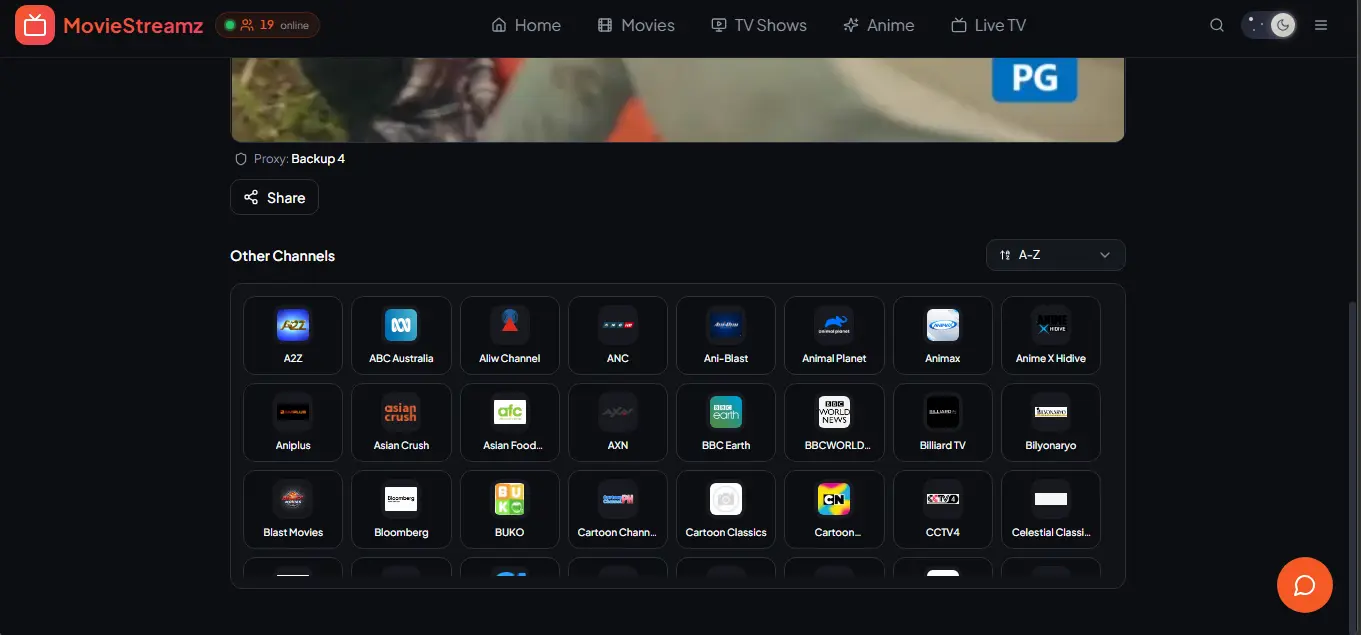Viewport: 1361px width, 635px height.
Task: Open the Celestial Classic channel
Action: (x=1051, y=509)
